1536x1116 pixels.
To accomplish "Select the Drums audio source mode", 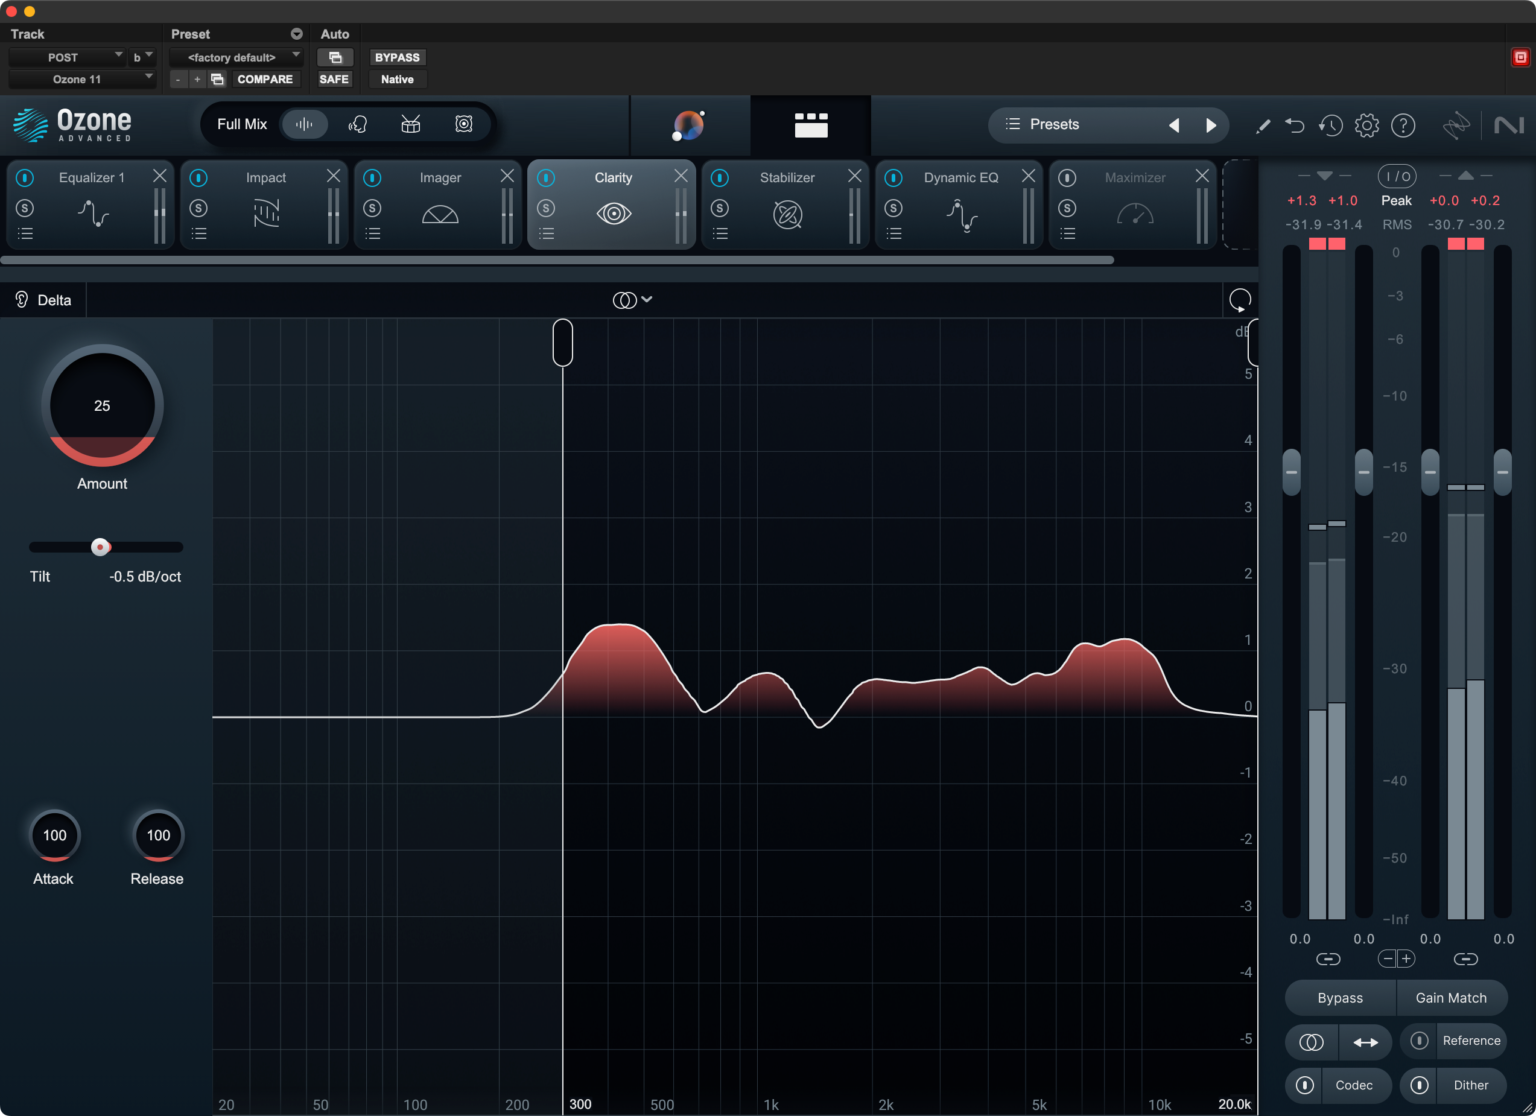I will [x=410, y=124].
